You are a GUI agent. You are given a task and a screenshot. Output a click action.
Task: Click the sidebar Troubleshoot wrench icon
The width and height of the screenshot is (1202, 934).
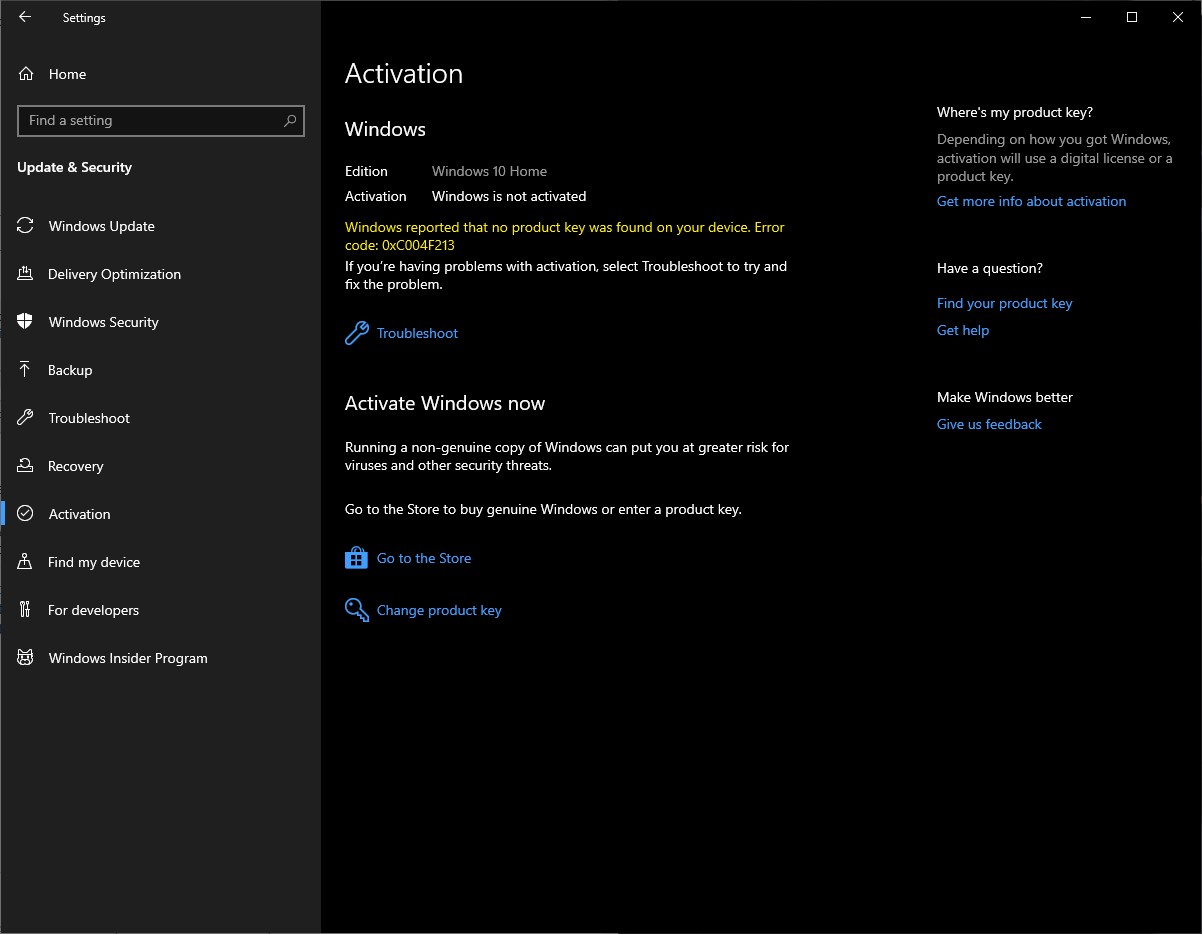pos(26,418)
